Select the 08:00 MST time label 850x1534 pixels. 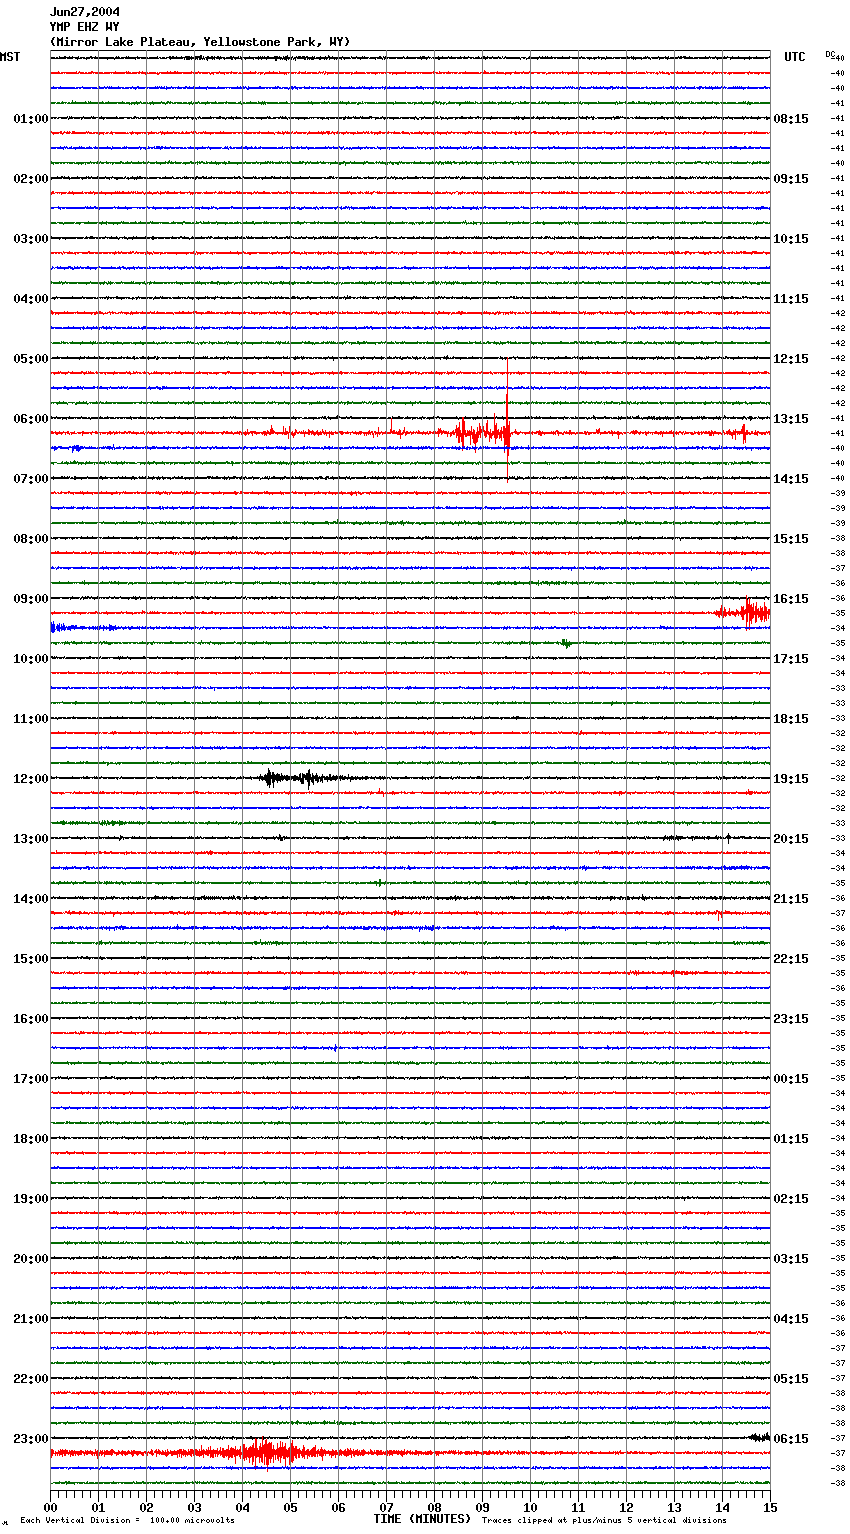click(31, 539)
